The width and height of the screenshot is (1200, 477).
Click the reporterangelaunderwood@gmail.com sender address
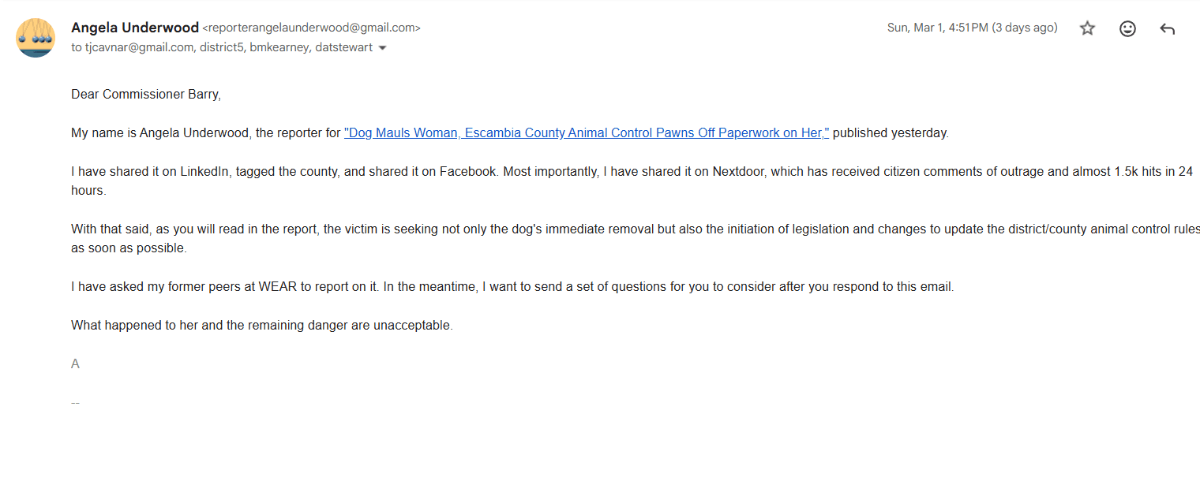(311, 29)
